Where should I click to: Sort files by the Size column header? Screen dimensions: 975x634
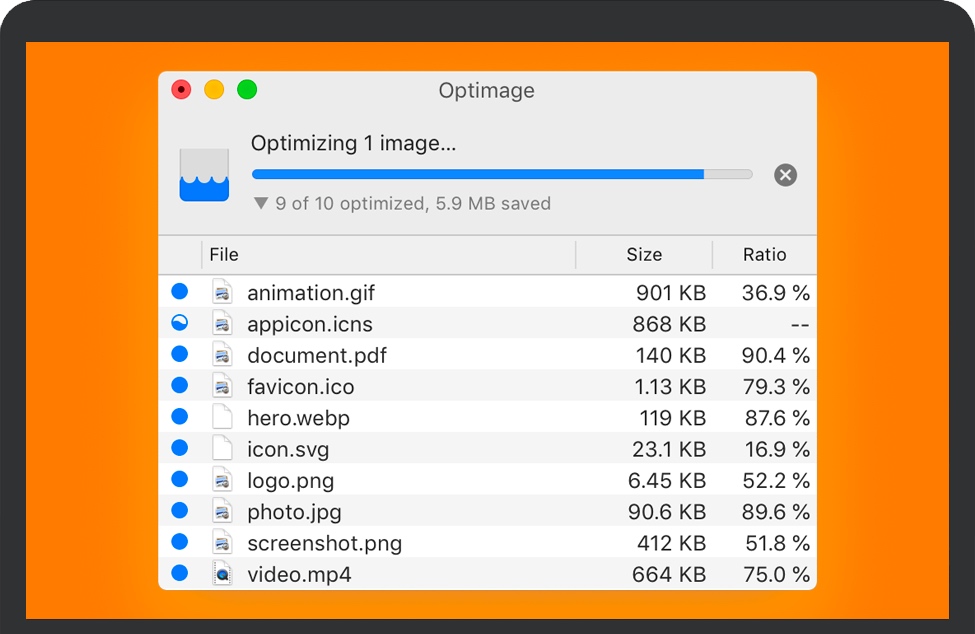click(x=643, y=255)
